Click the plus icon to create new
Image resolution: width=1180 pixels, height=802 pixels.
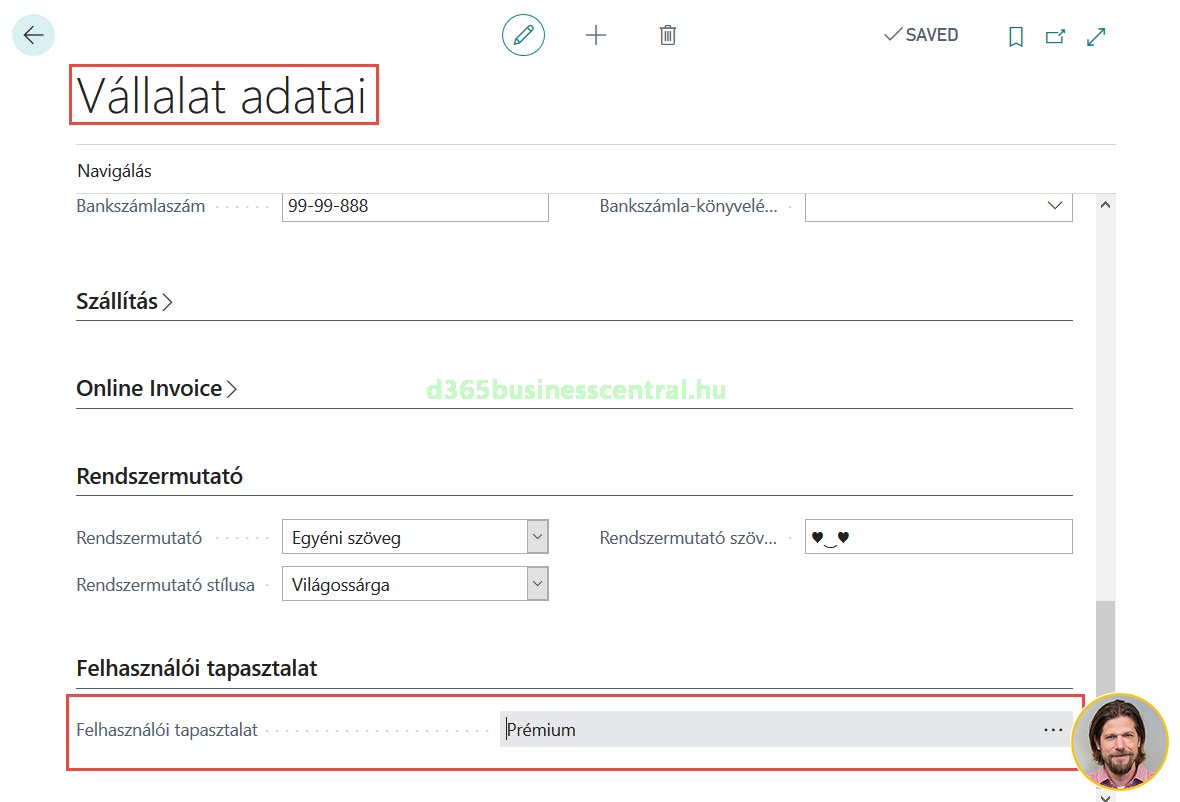pos(596,36)
